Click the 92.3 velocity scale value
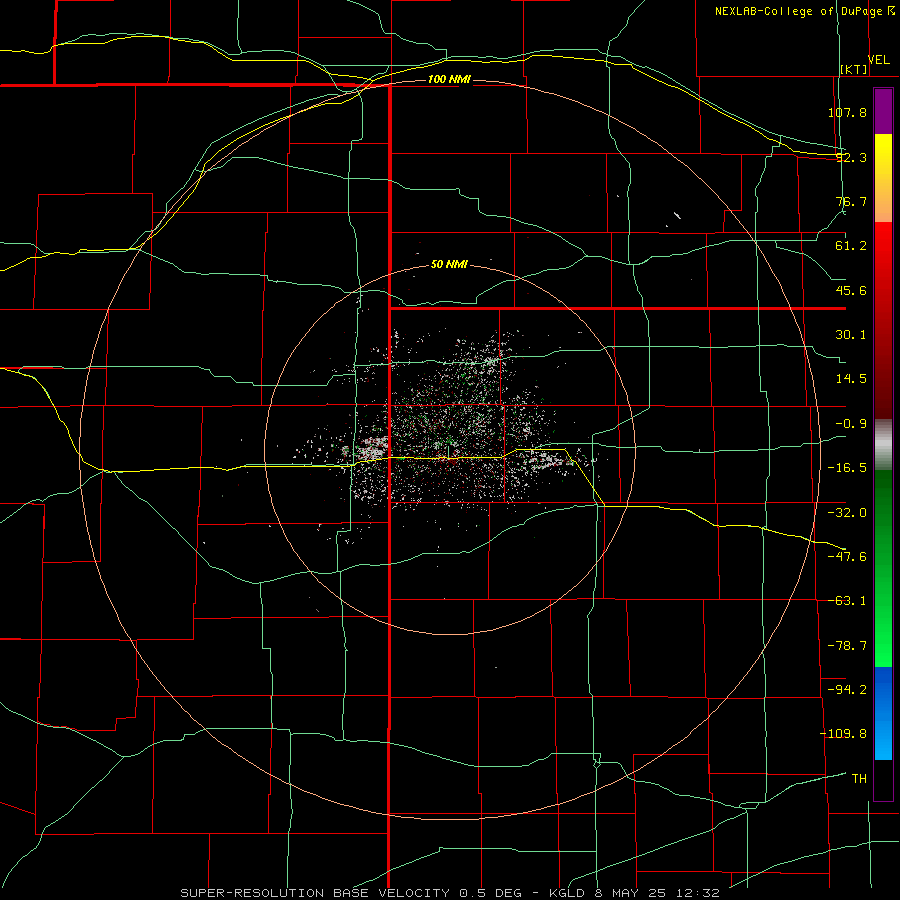 (851, 157)
